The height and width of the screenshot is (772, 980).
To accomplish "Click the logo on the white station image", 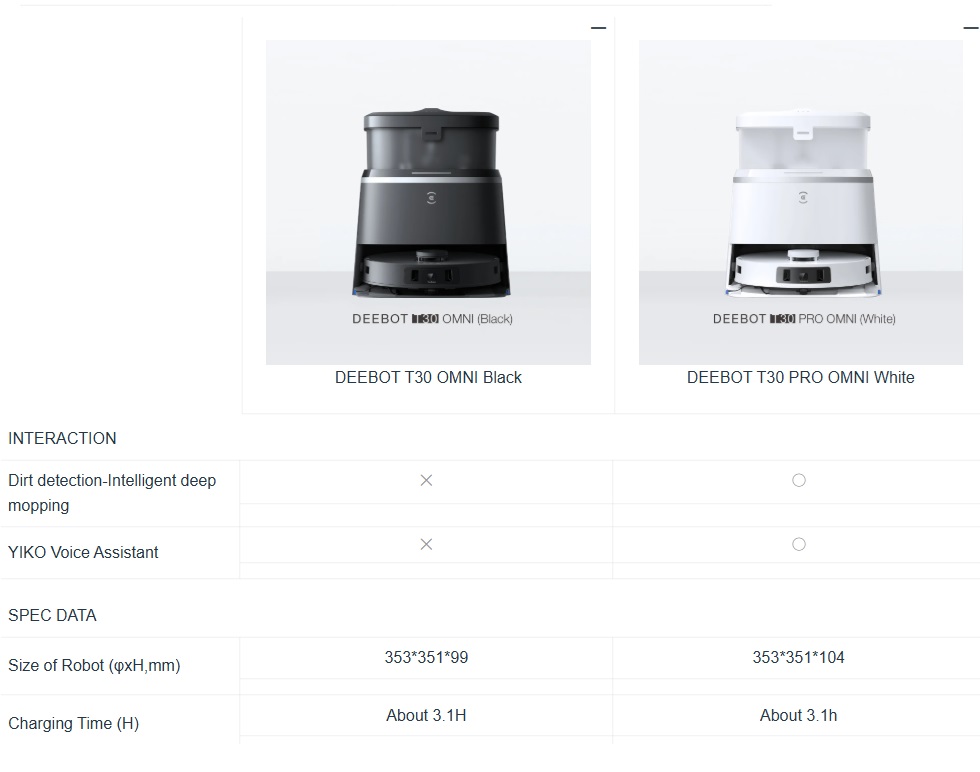I will coord(803,198).
